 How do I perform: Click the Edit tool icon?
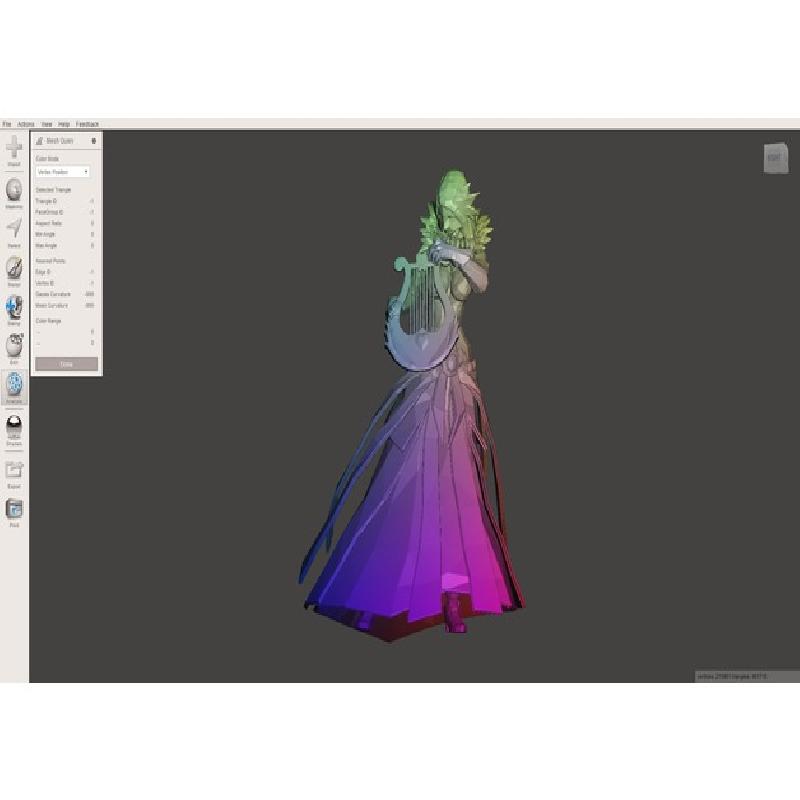(x=14, y=346)
